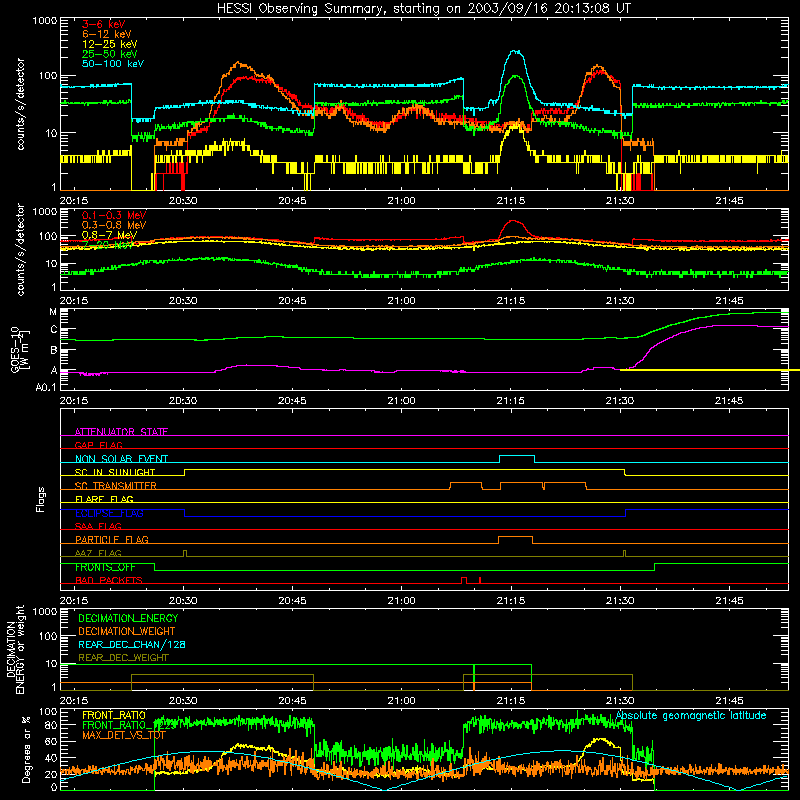Select the C class tick label on GOES axis
This screenshot has height=800, width=800.
(54, 330)
